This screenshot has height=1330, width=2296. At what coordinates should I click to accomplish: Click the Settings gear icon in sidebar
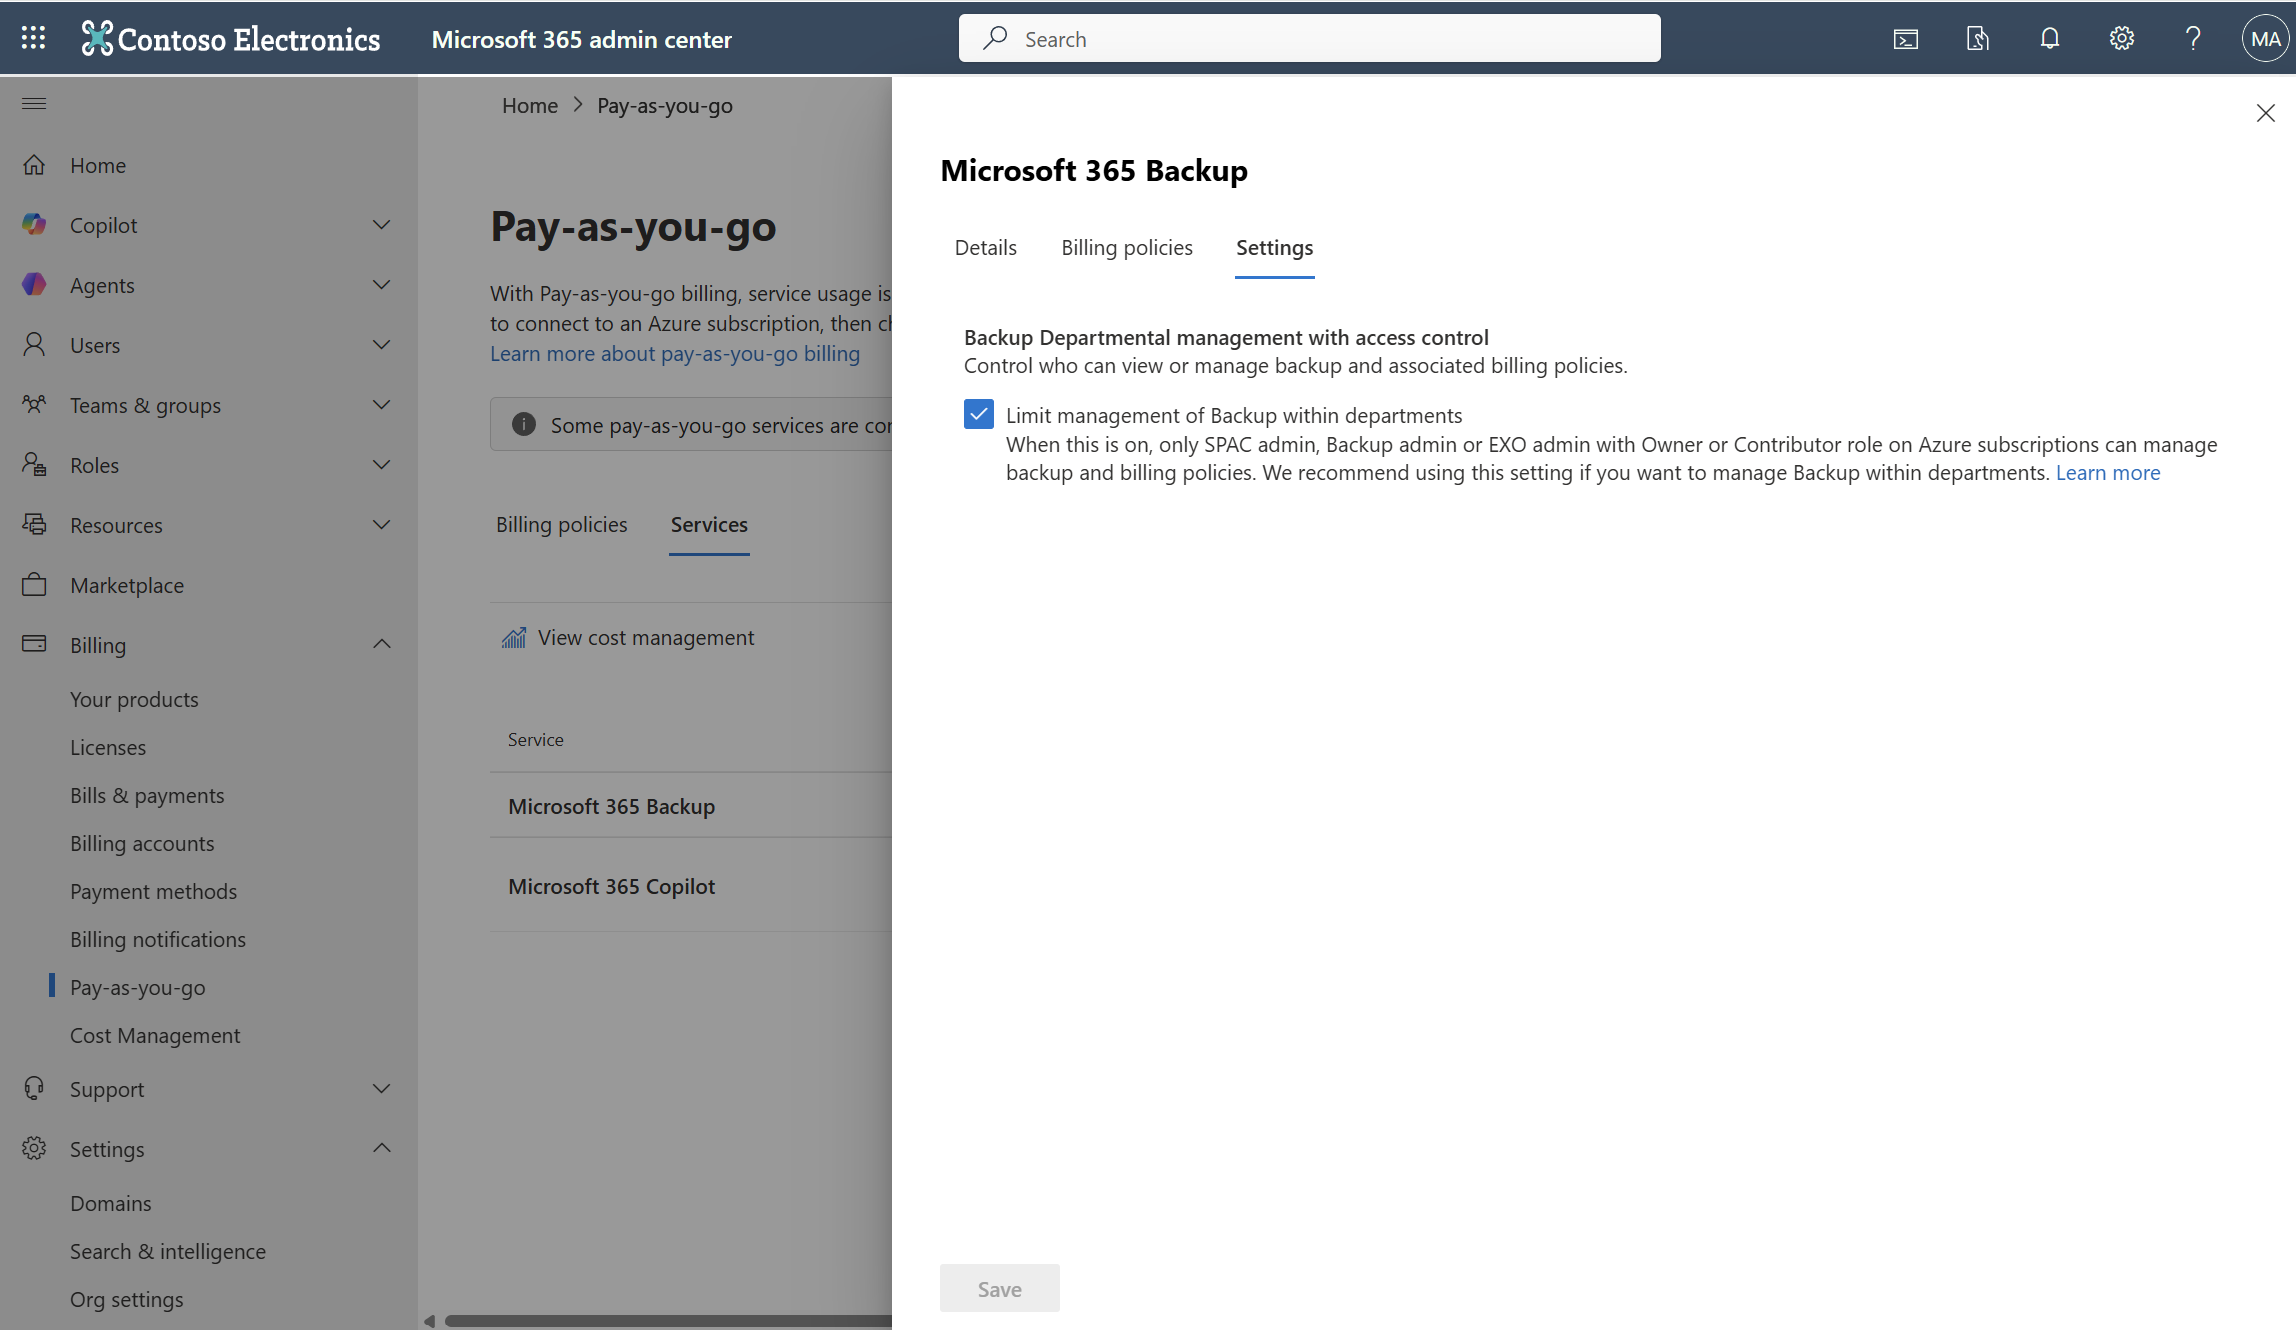[x=34, y=1149]
